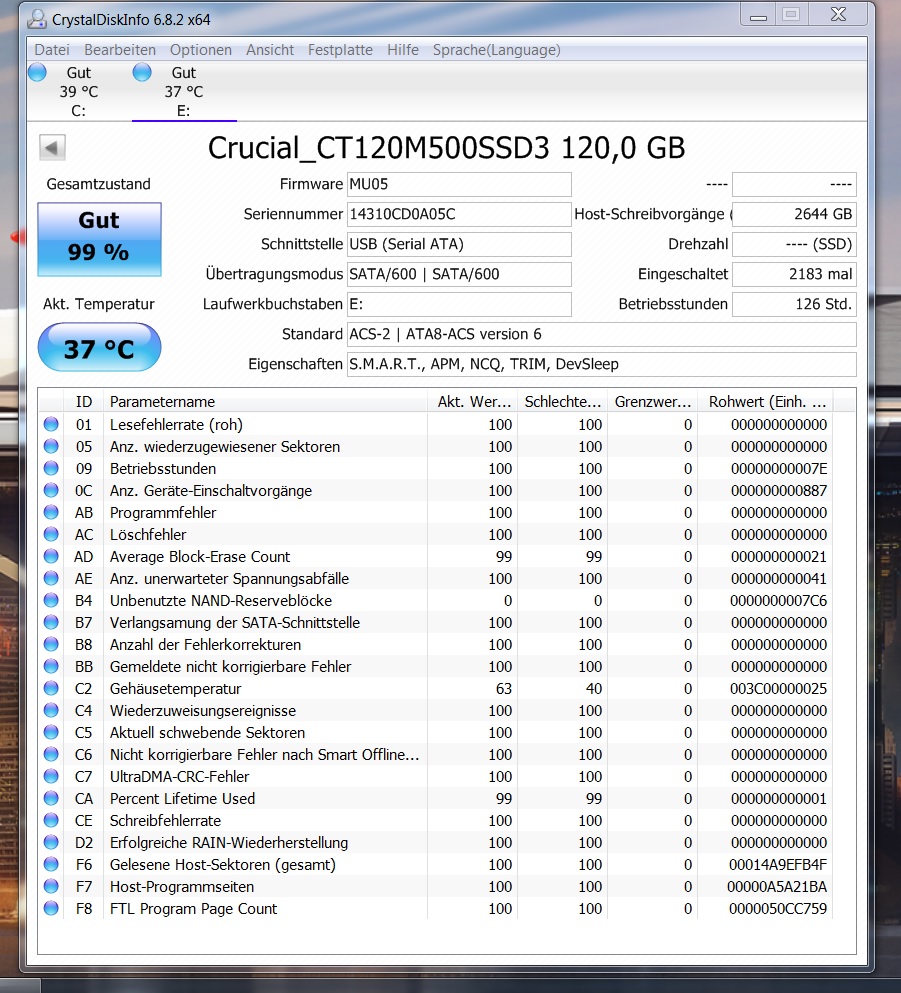Click the previous disk arrow button
The width and height of the screenshot is (901, 993).
coord(52,148)
